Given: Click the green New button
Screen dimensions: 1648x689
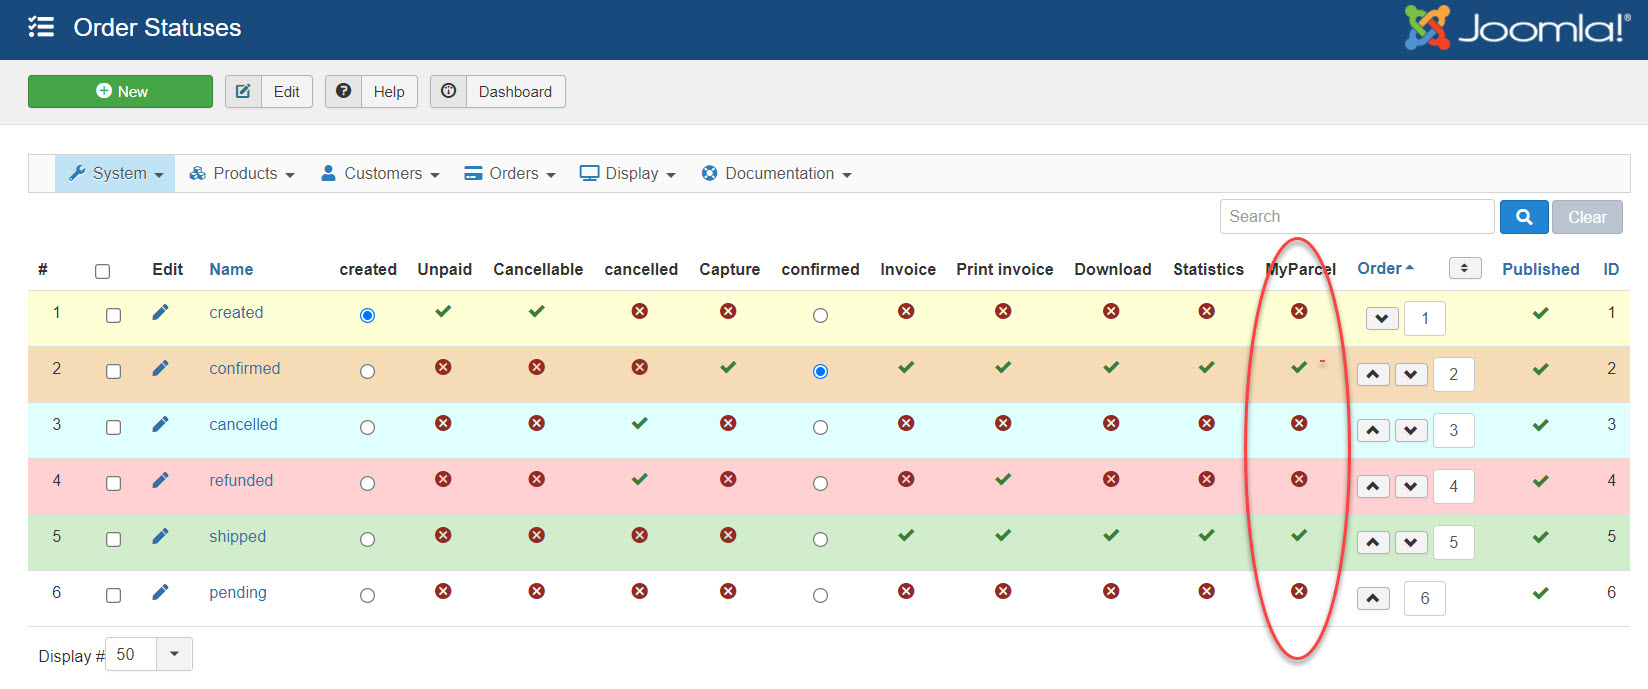Looking at the screenshot, I should click(x=120, y=92).
